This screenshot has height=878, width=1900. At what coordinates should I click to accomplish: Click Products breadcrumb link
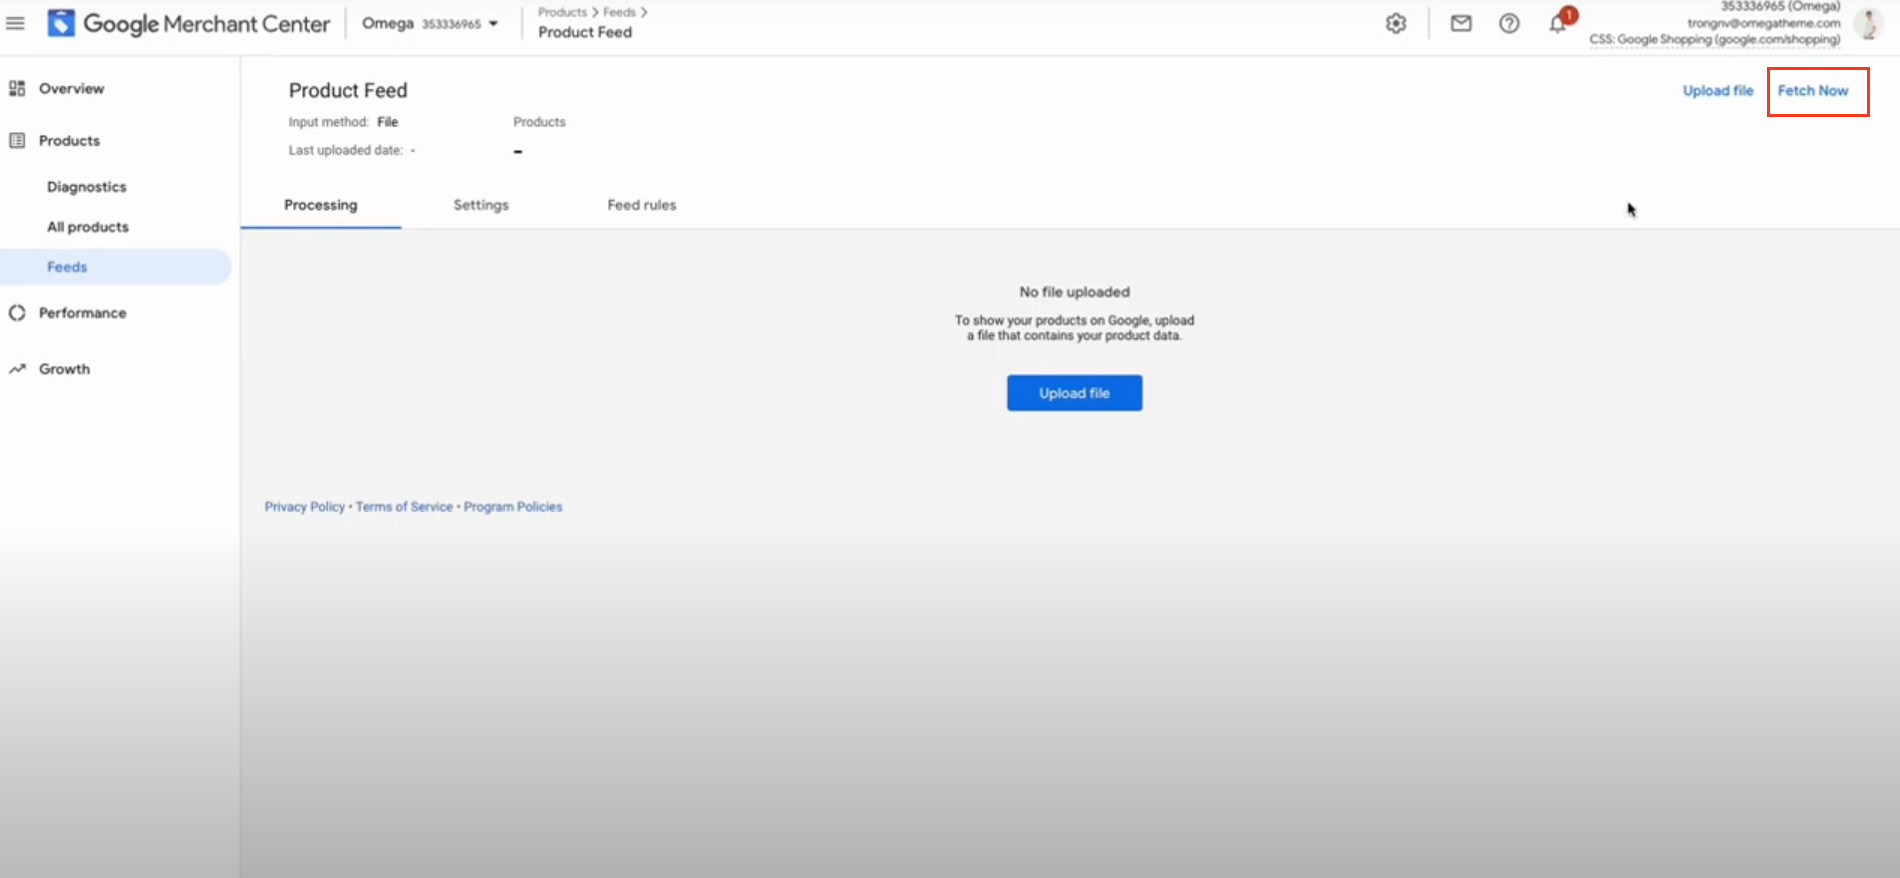(x=562, y=12)
